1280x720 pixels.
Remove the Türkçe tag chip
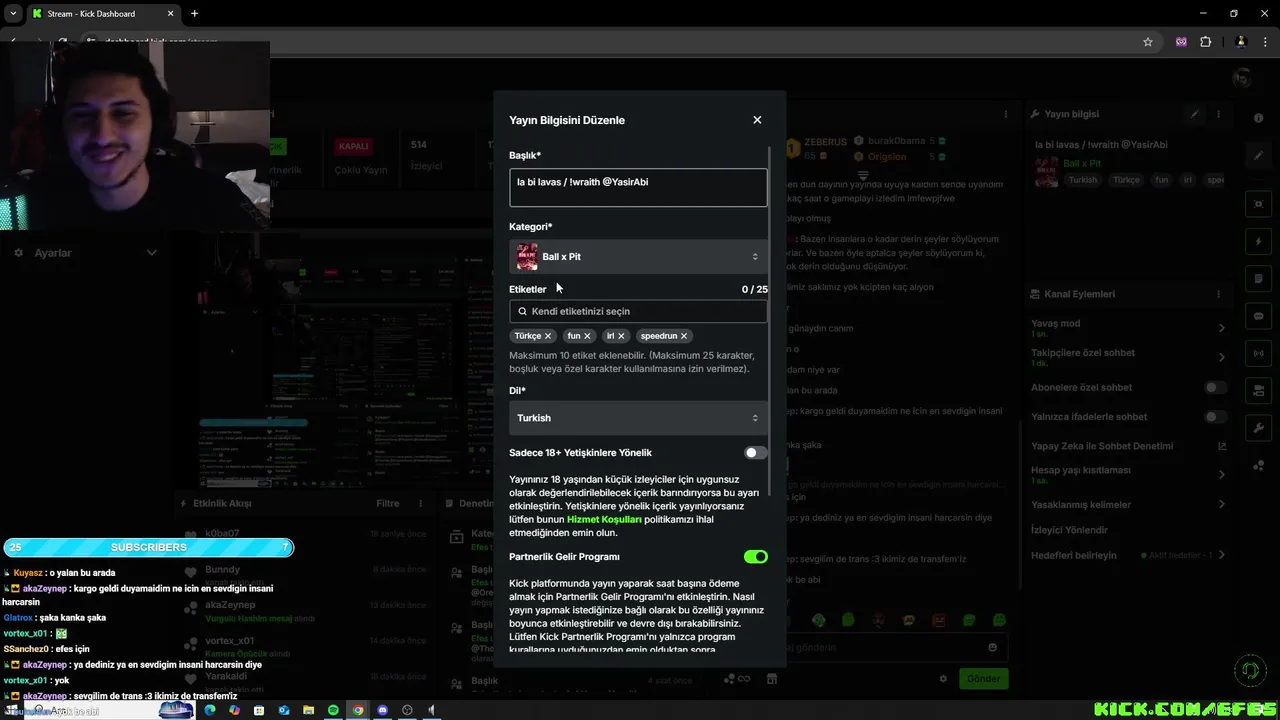548,336
